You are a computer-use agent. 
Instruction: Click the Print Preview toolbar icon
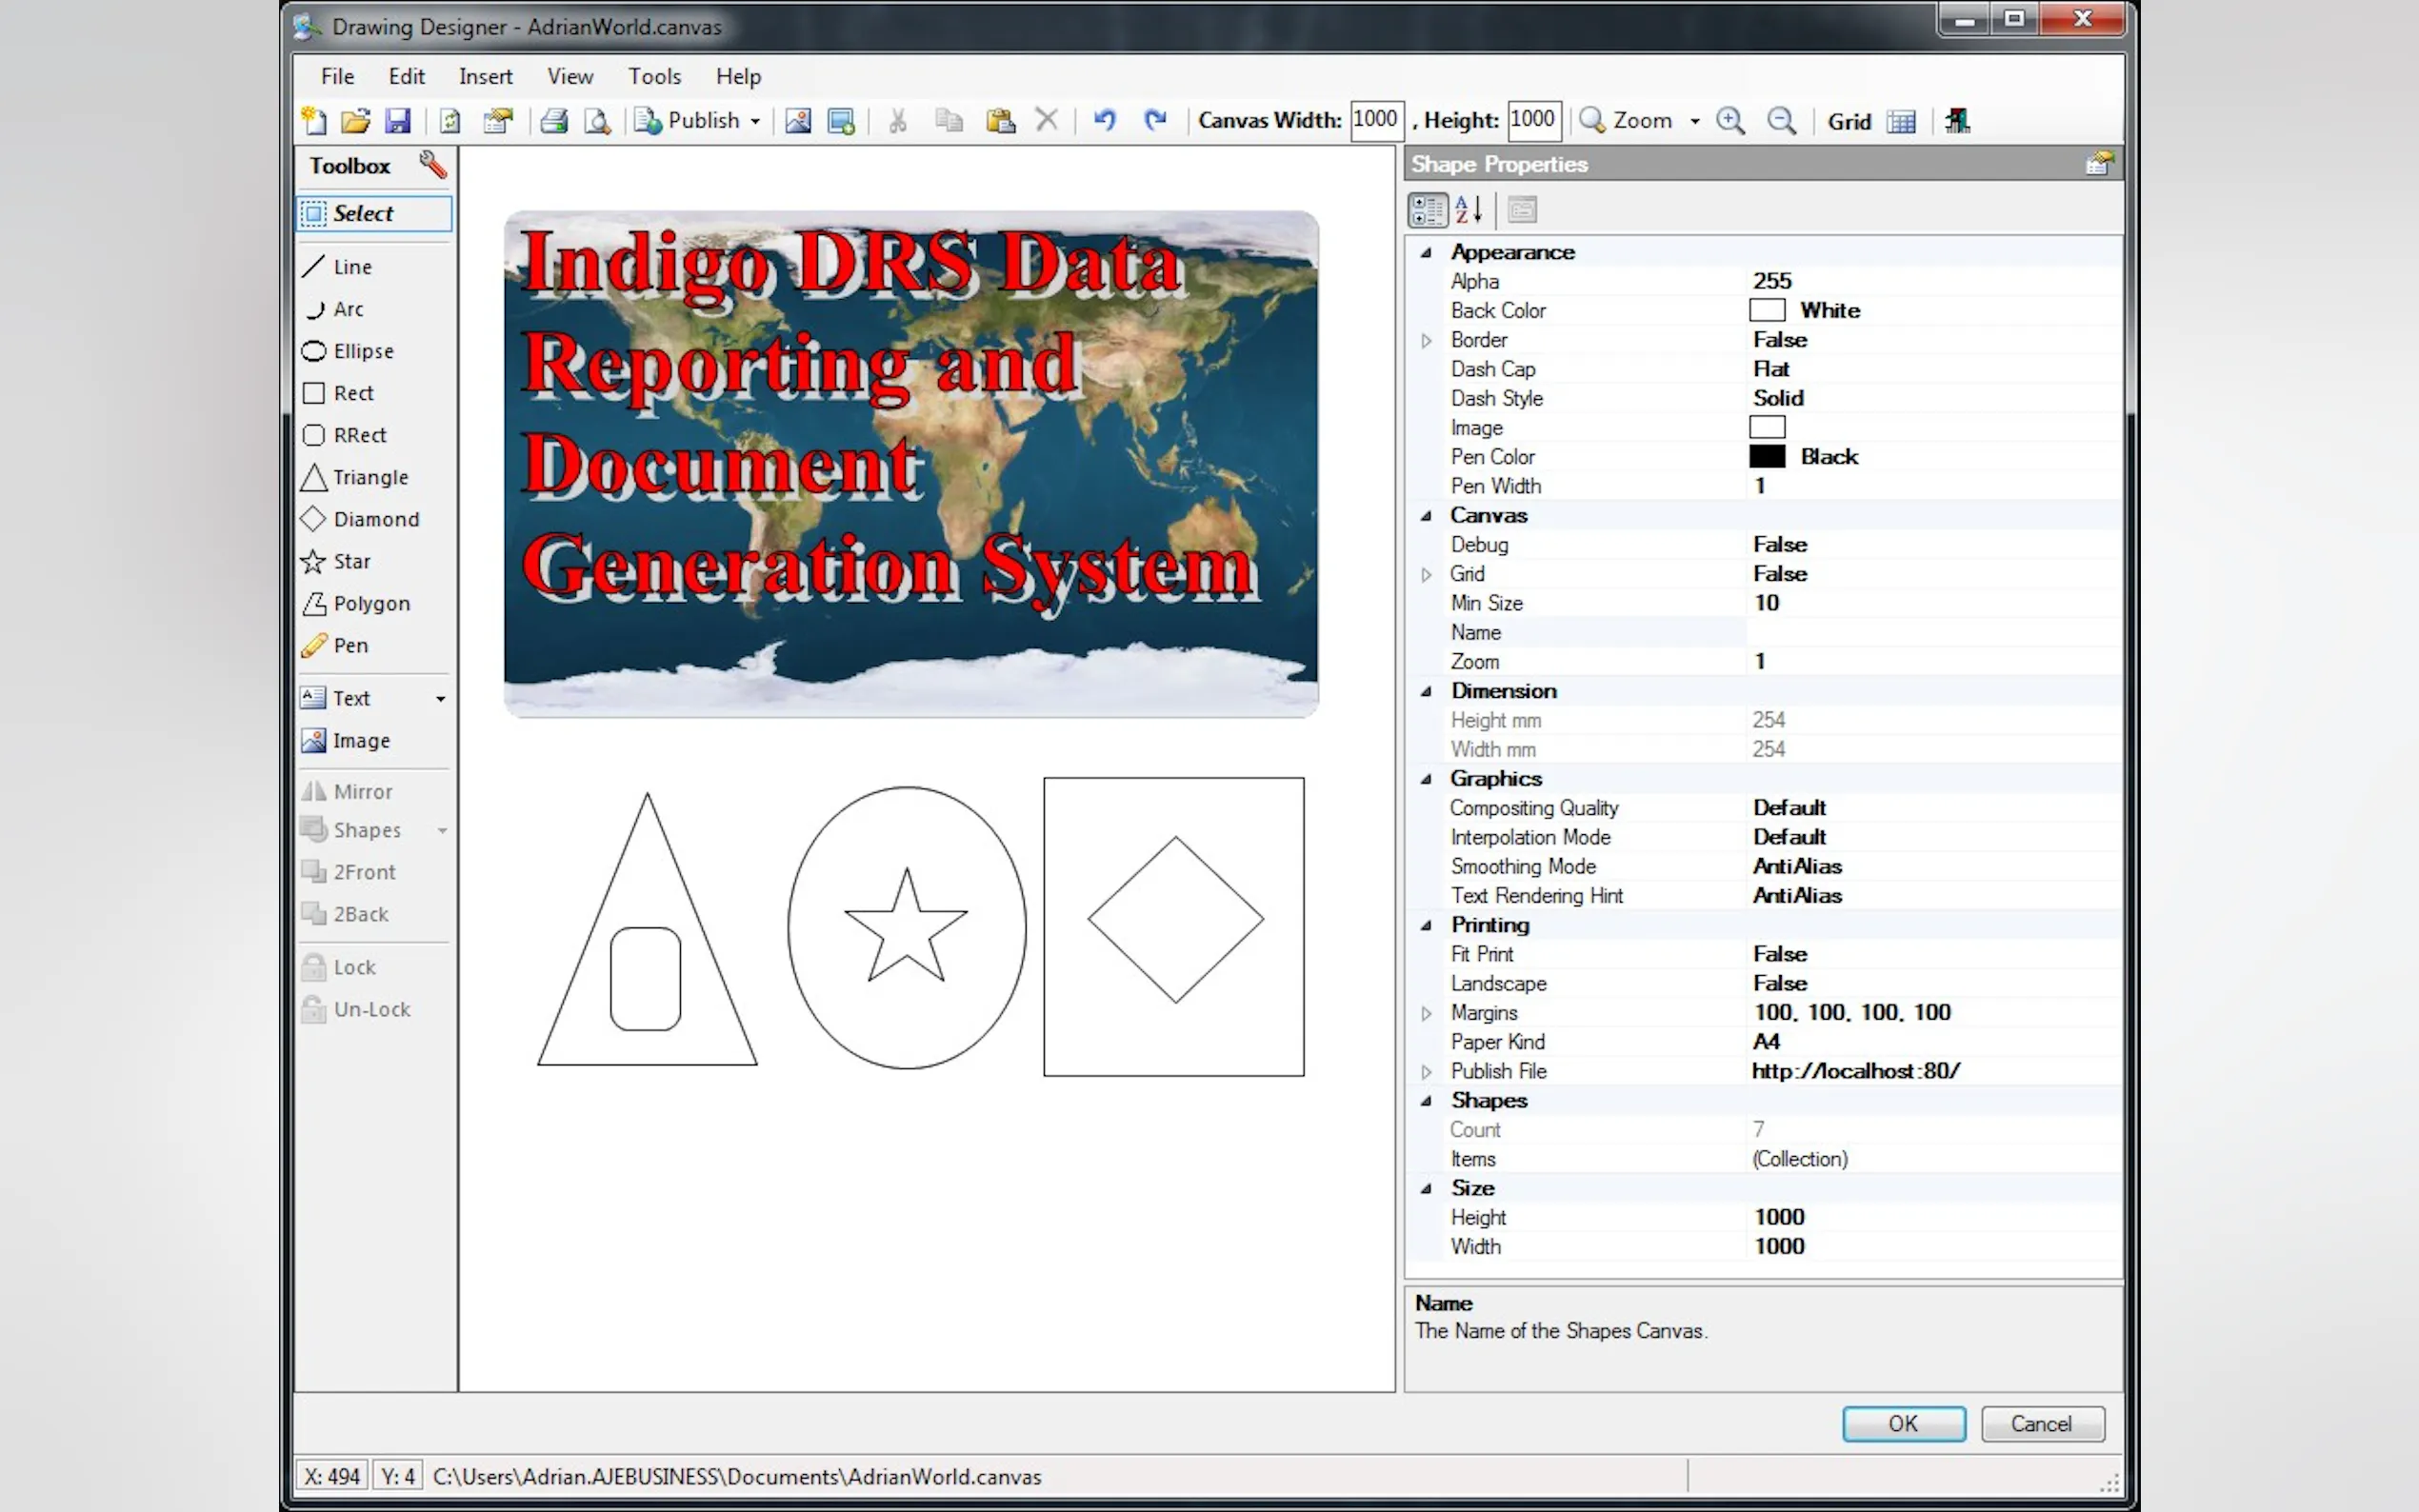click(x=597, y=121)
